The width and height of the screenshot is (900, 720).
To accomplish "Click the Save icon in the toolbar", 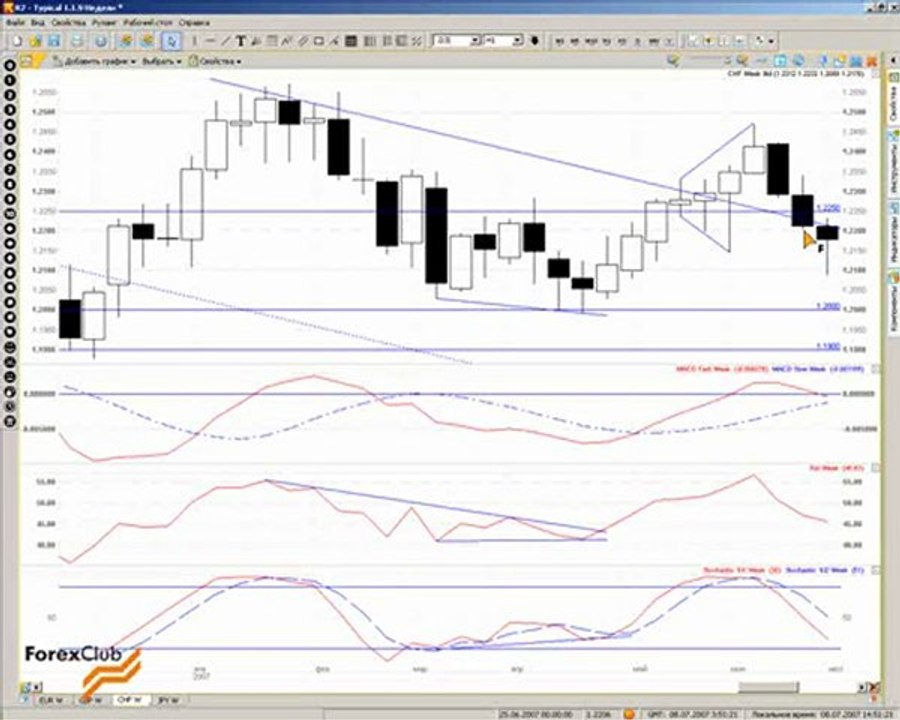I will point(53,41).
